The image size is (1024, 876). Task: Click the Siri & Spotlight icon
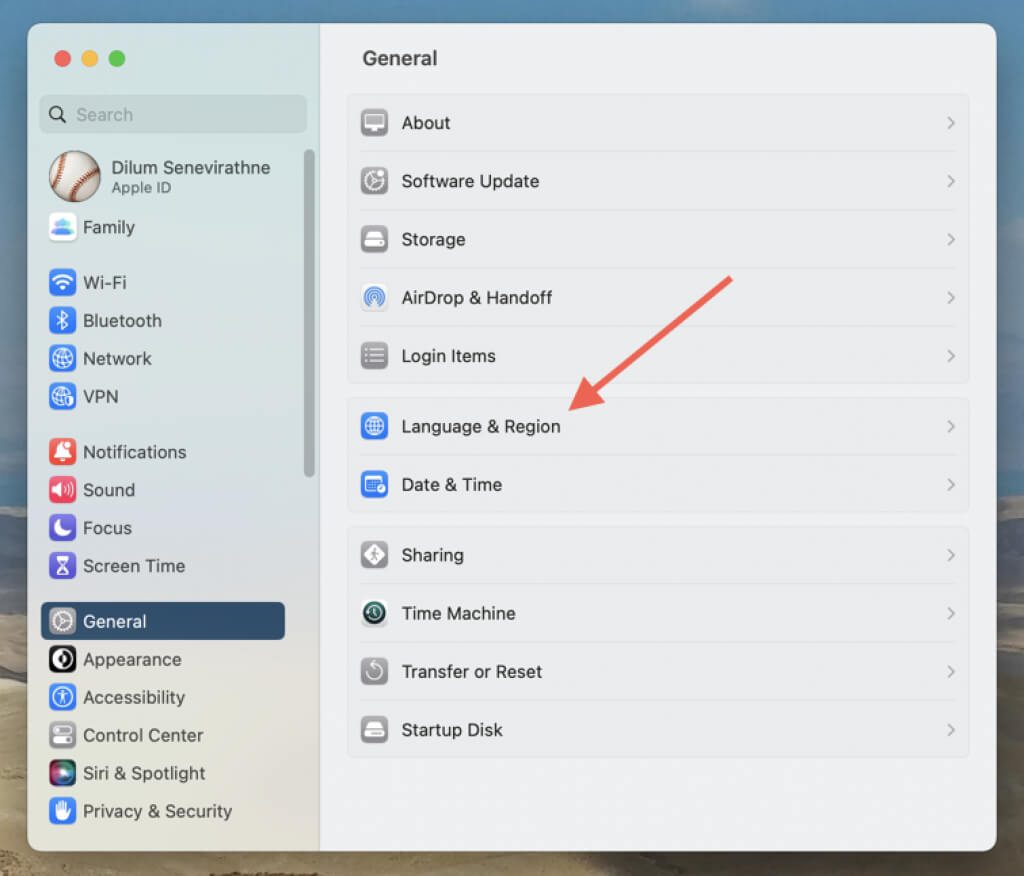point(62,773)
